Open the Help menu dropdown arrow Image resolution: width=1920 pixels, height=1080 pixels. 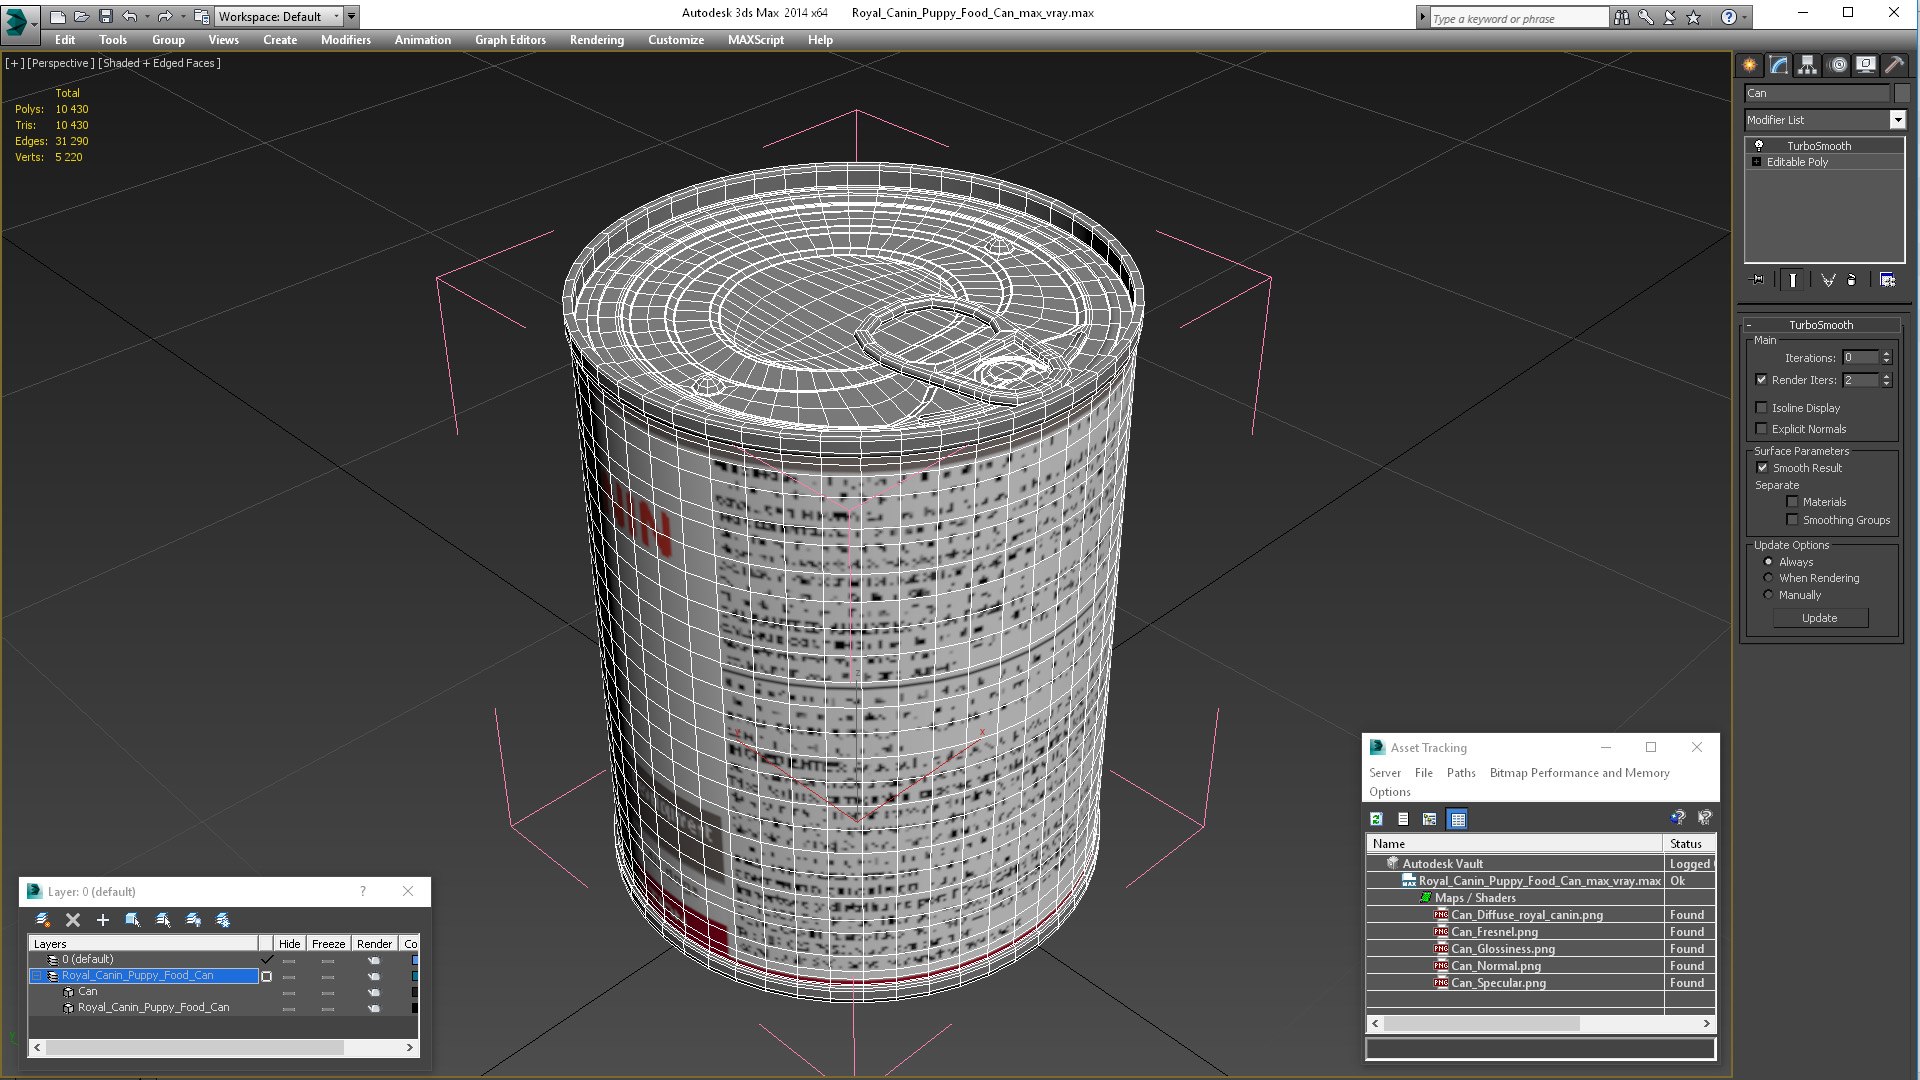coord(1745,17)
